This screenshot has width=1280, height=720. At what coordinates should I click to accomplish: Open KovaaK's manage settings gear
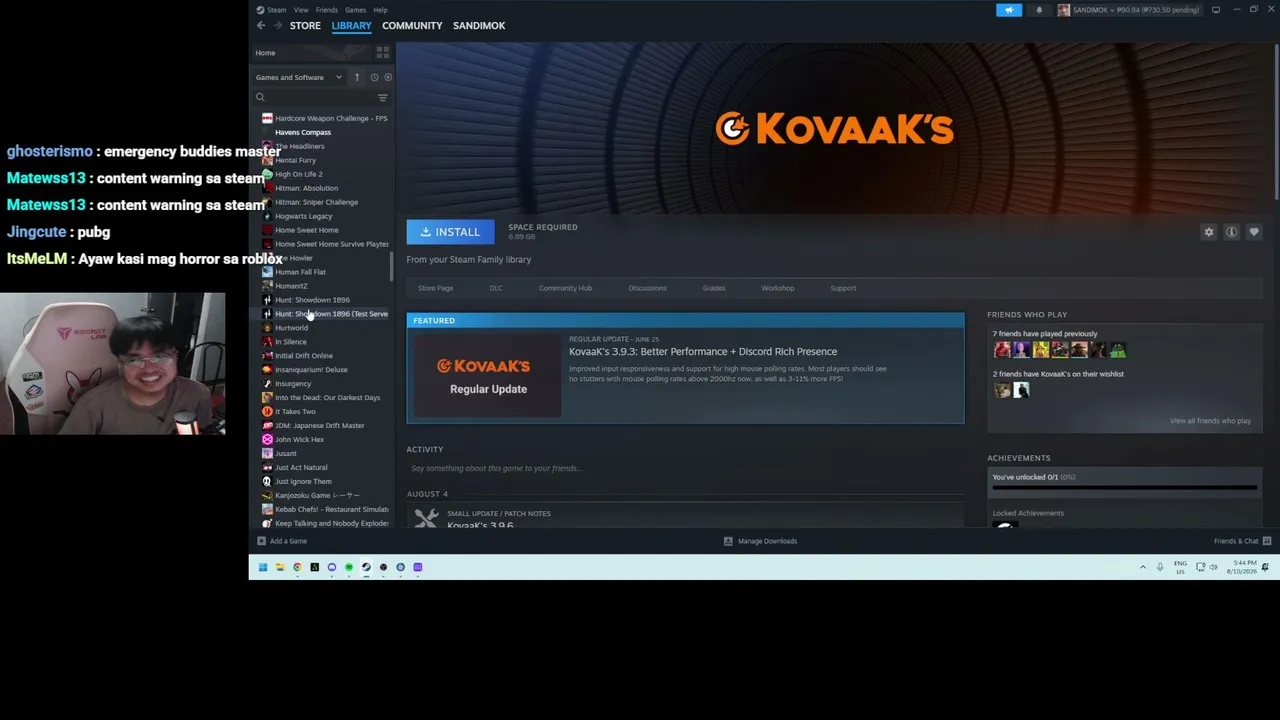[1209, 232]
